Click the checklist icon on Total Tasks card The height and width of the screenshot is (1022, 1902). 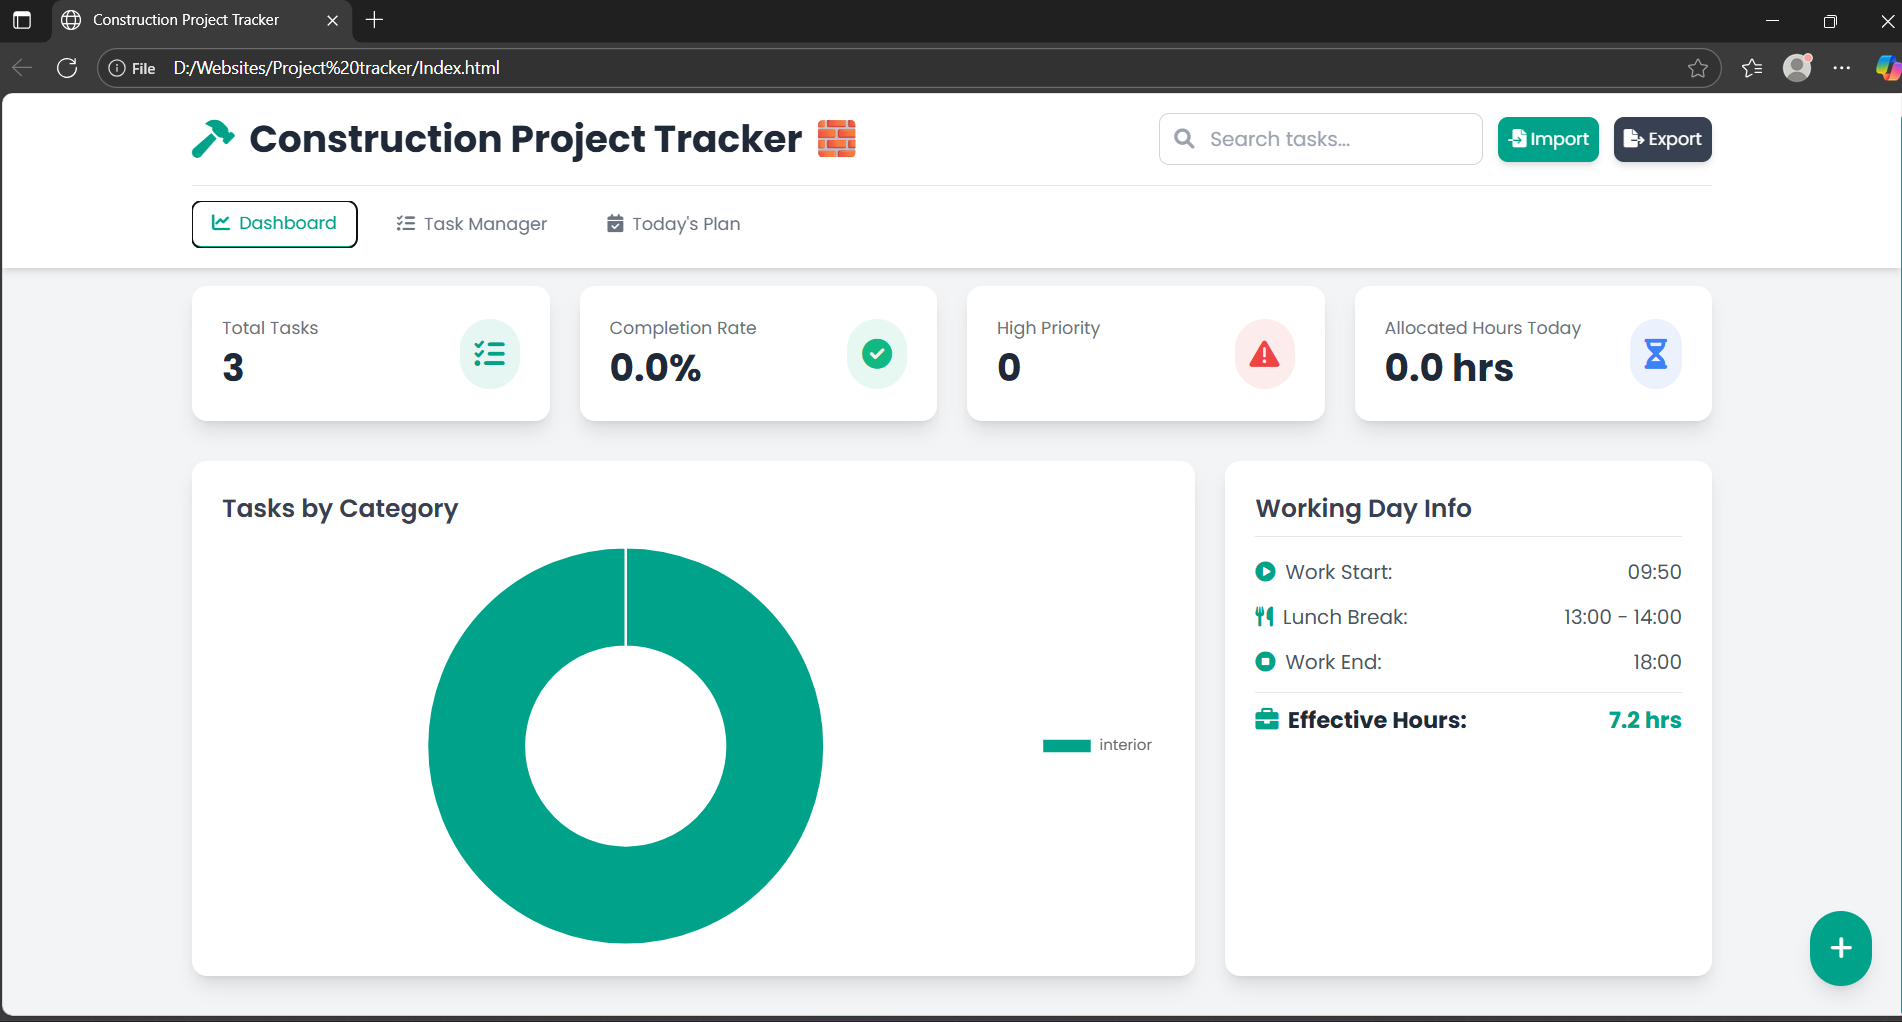click(x=490, y=353)
